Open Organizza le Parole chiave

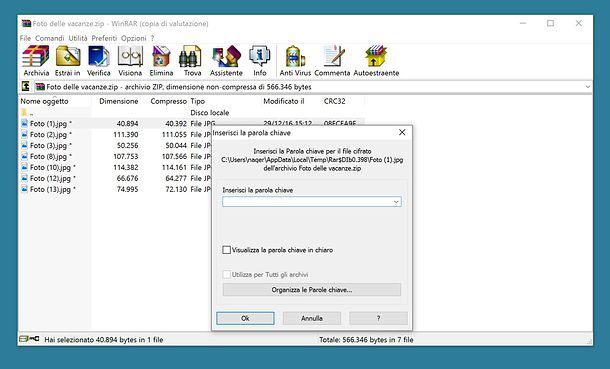coord(312,290)
